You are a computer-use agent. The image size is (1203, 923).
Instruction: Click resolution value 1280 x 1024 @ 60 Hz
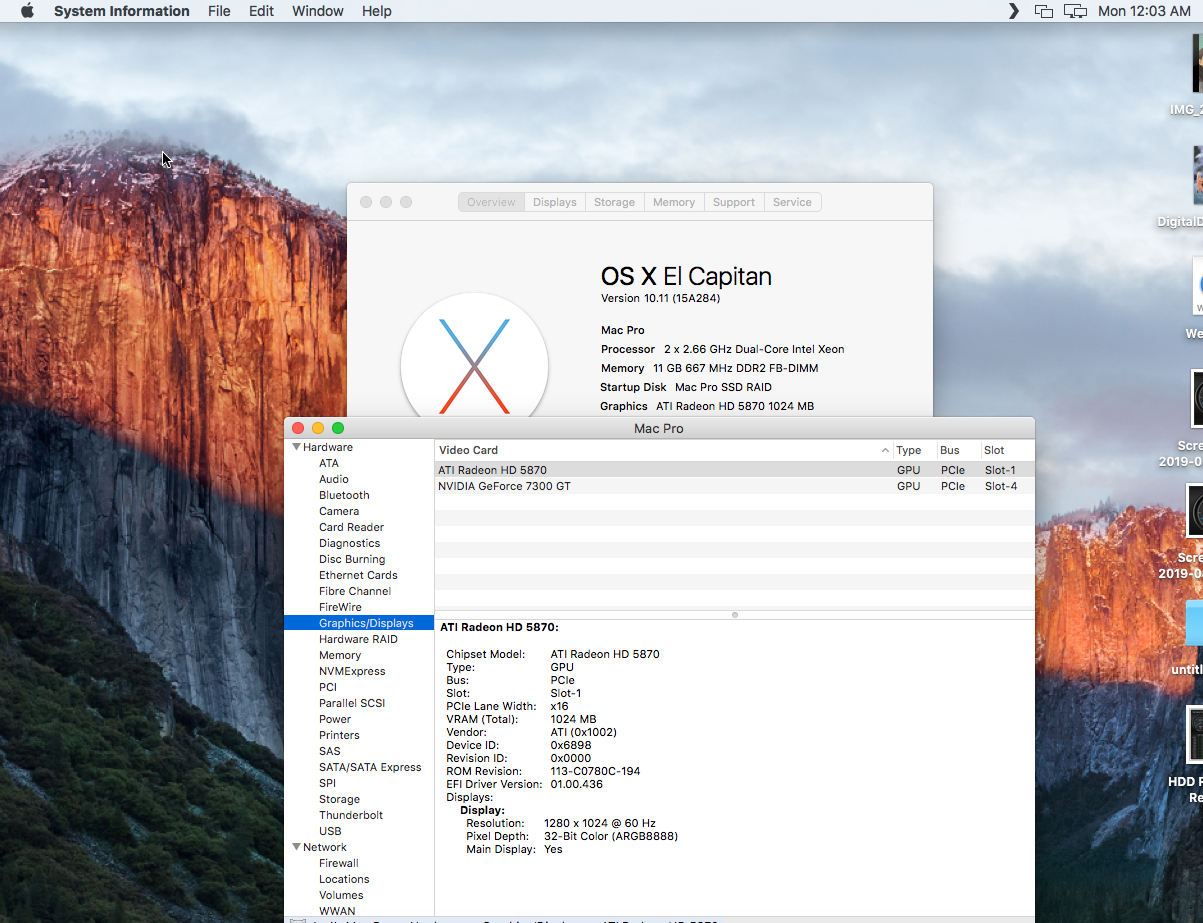[x=600, y=823]
